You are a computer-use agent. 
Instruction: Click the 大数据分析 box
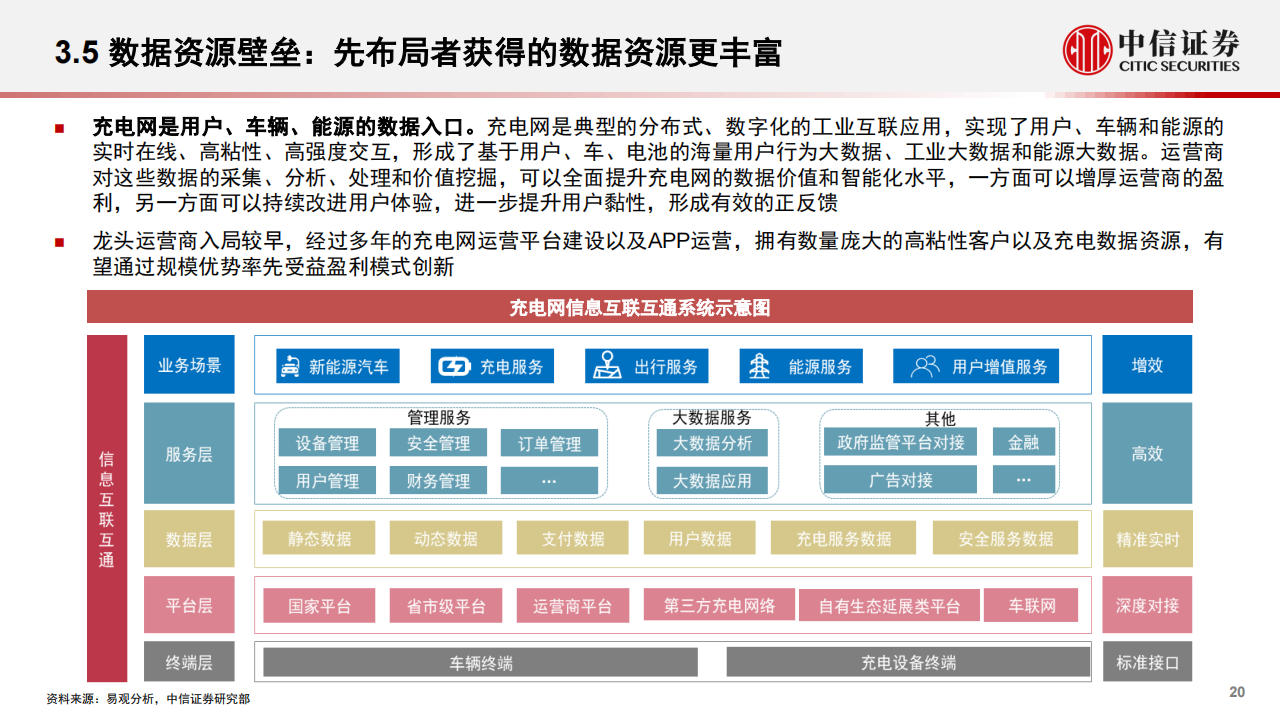[x=712, y=443]
